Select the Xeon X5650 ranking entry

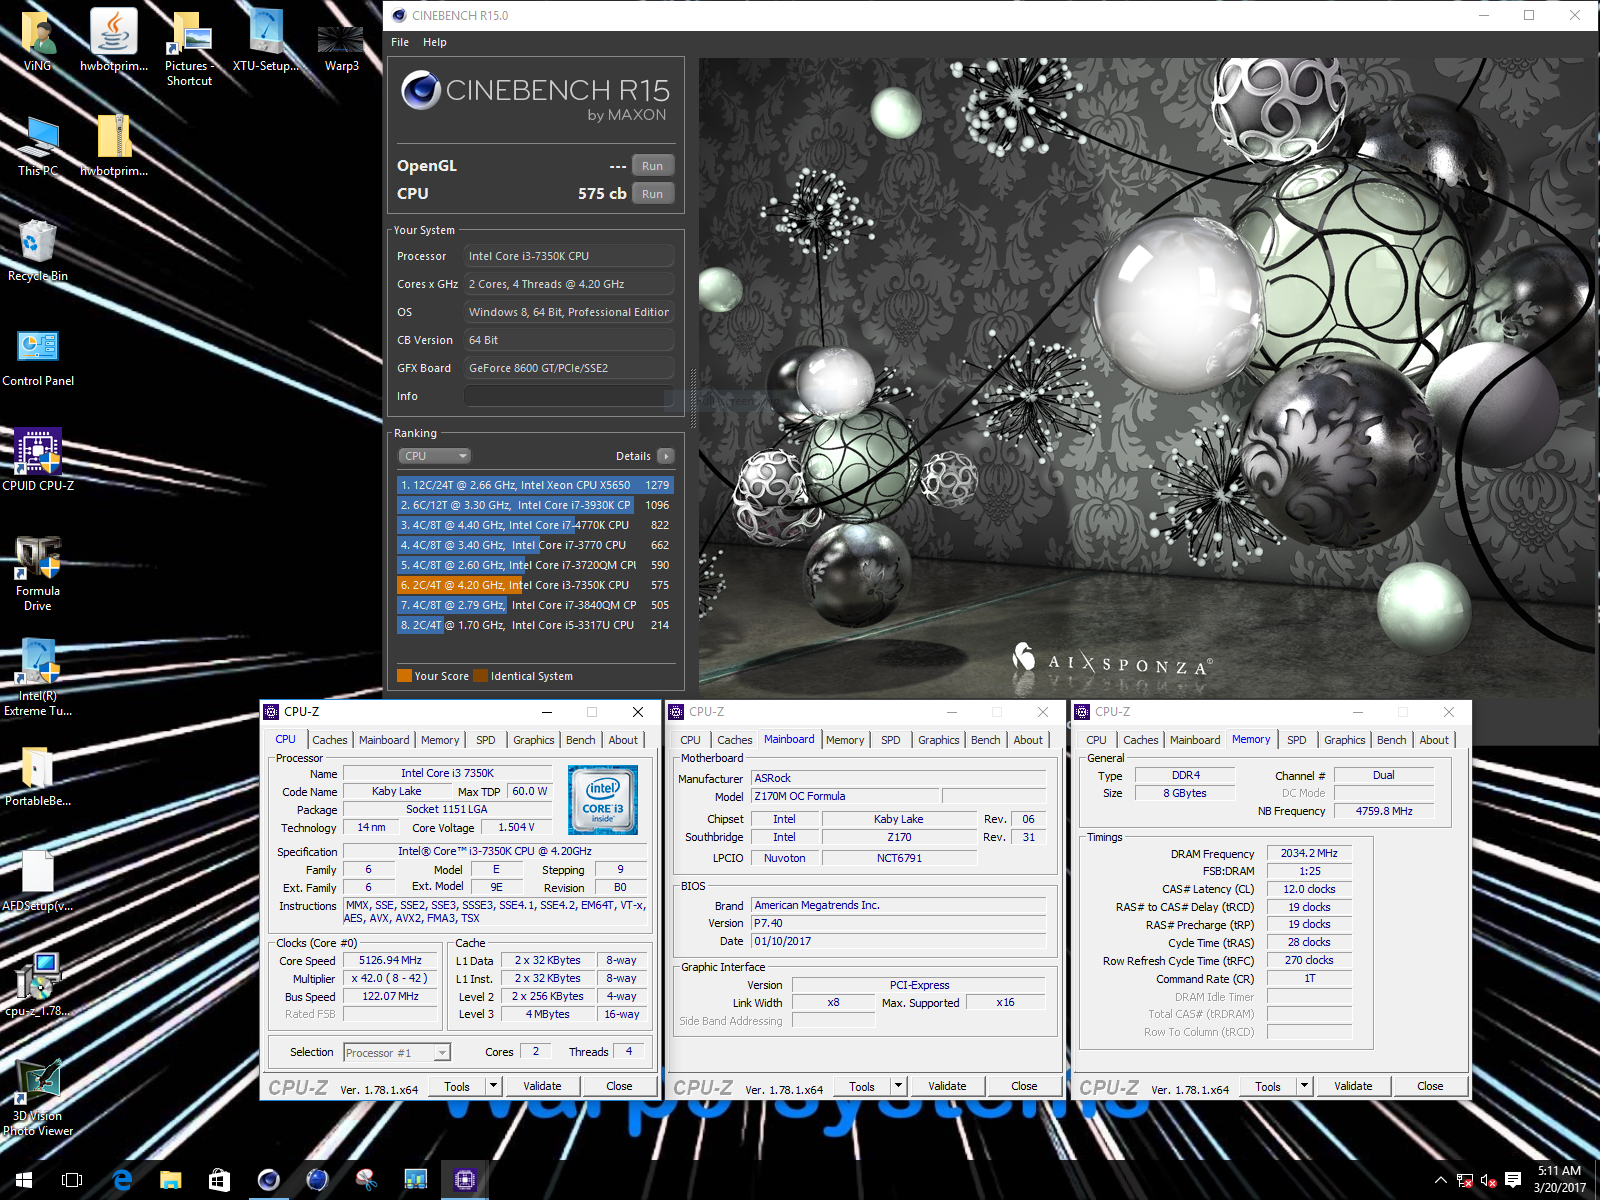pyautogui.click(x=535, y=485)
